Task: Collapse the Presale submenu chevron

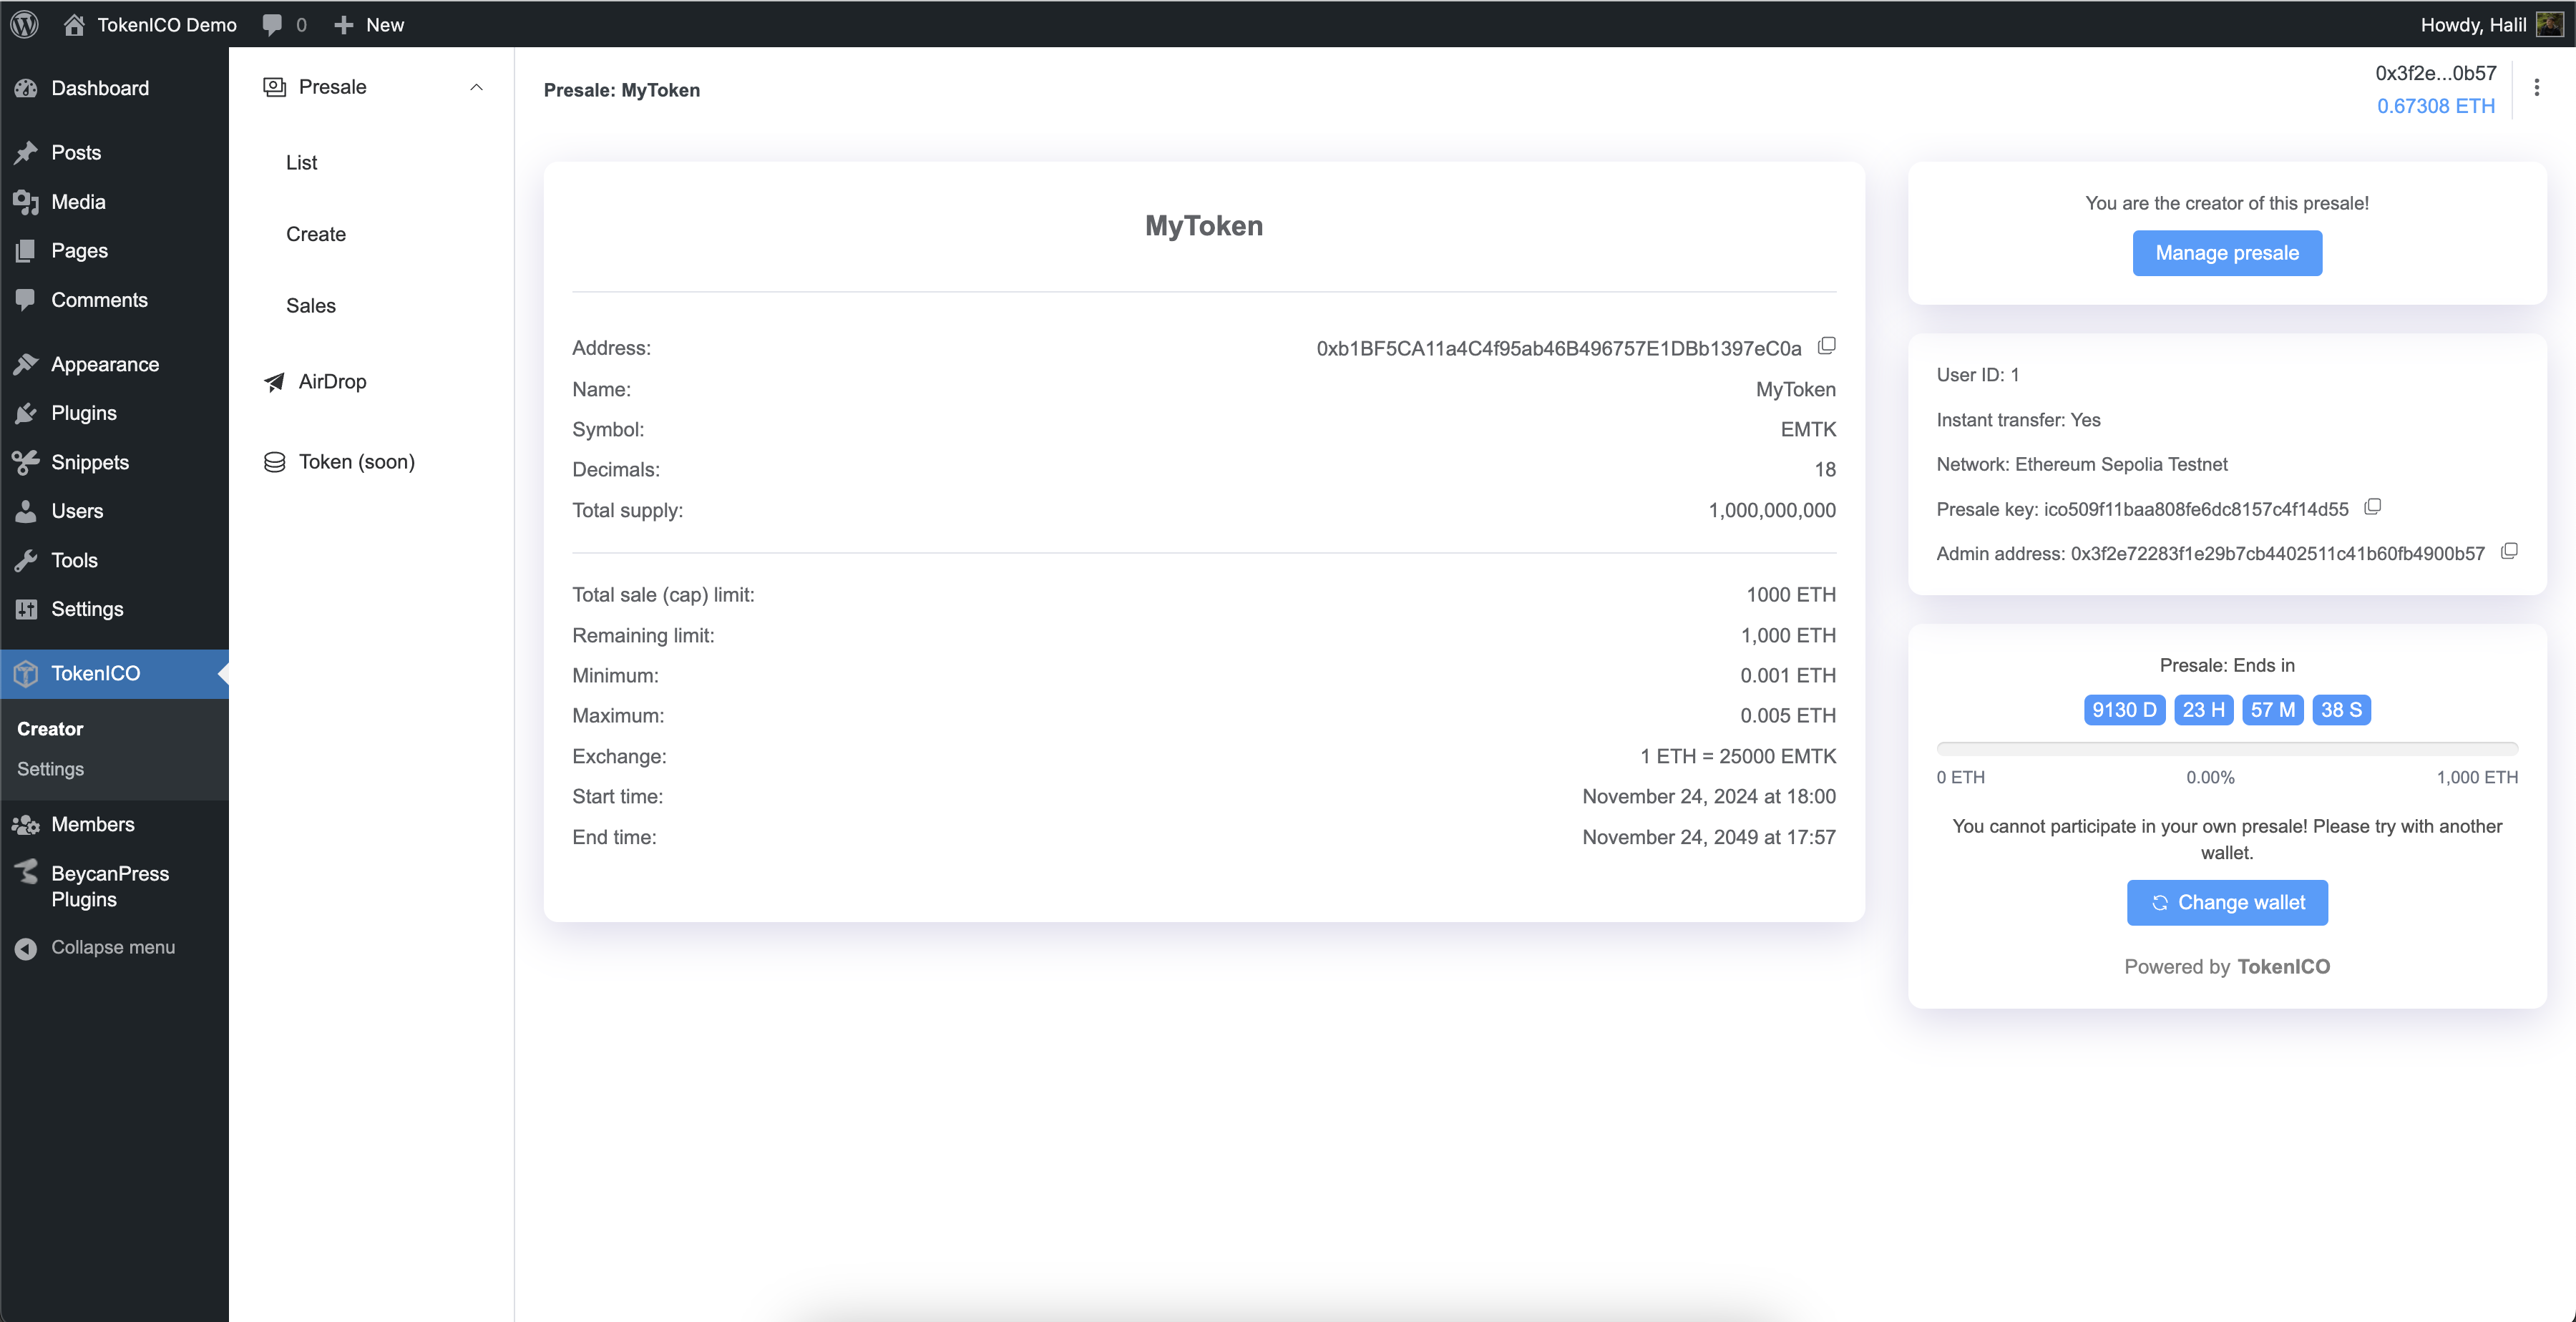Action: [x=476, y=87]
